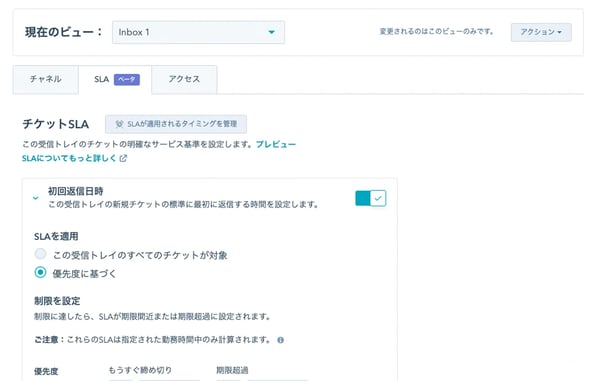This screenshot has height=381, width=600.
Task: Click the external link icon beside SLAについてもっと詳しく
Action: click(123, 158)
